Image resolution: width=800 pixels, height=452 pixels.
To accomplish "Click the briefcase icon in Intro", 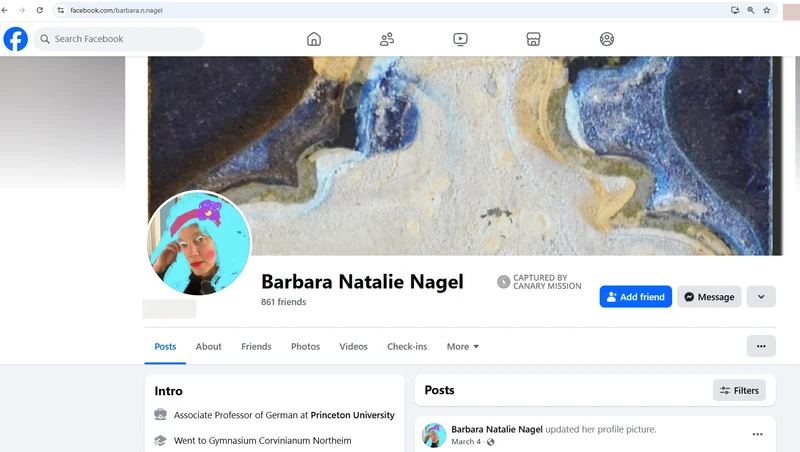I will click(160, 414).
